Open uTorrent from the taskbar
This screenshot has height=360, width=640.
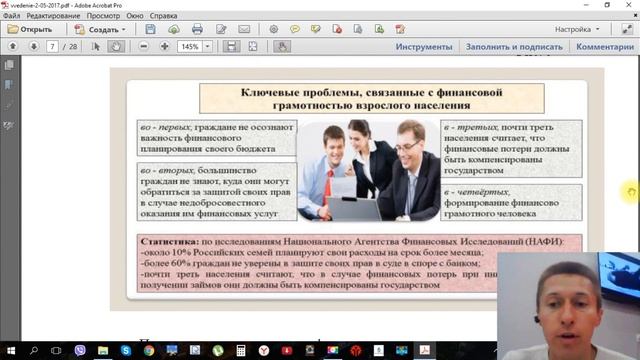[218, 351]
